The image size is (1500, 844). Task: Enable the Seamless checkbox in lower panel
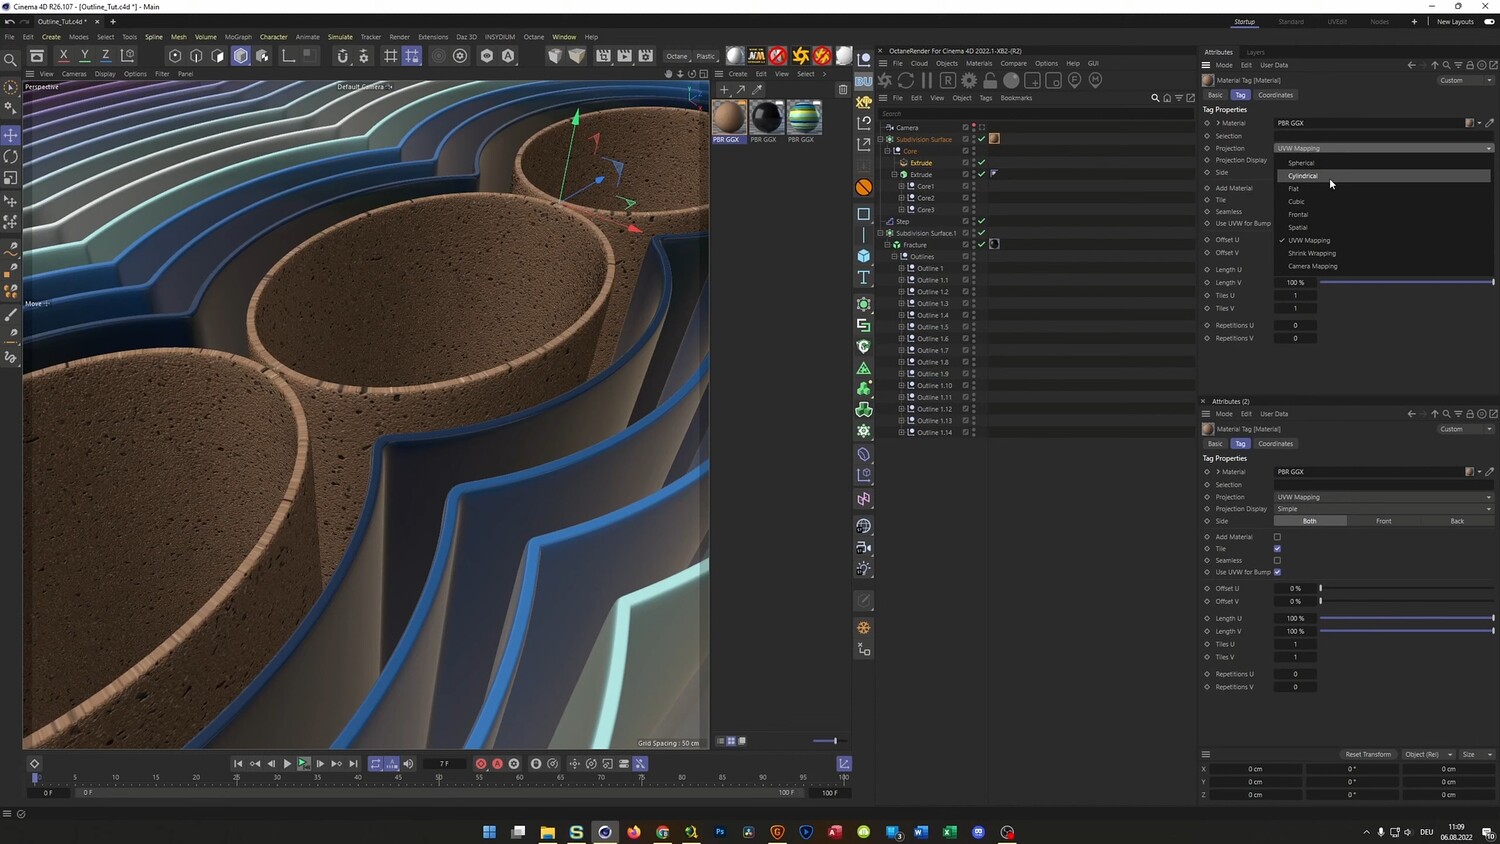[x=1277, y=561]
